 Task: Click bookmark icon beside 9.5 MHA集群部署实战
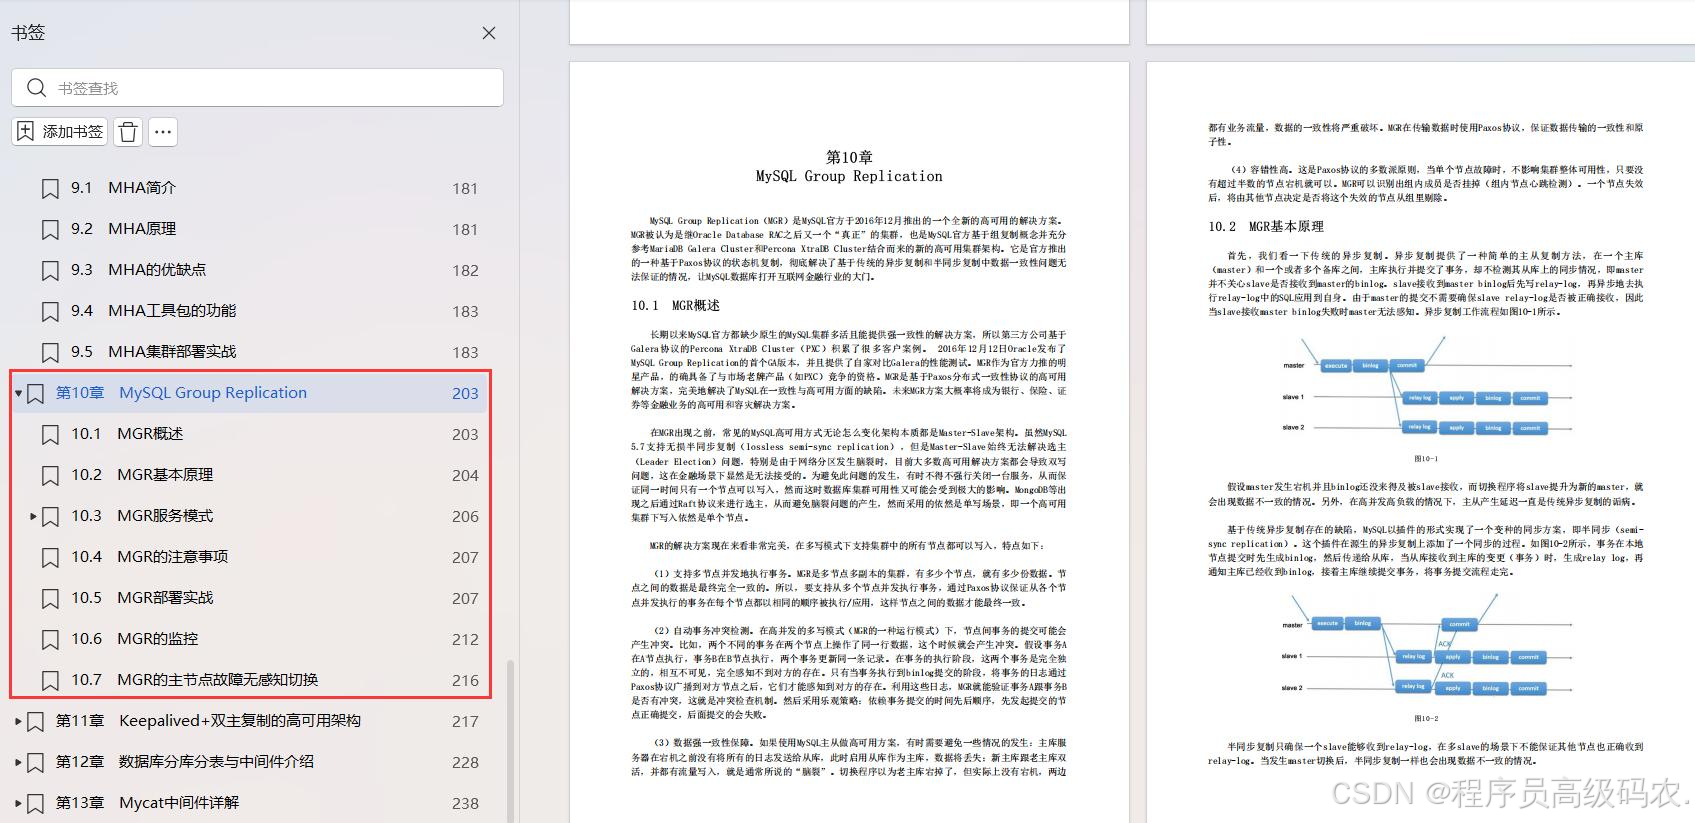pos(50,352)
